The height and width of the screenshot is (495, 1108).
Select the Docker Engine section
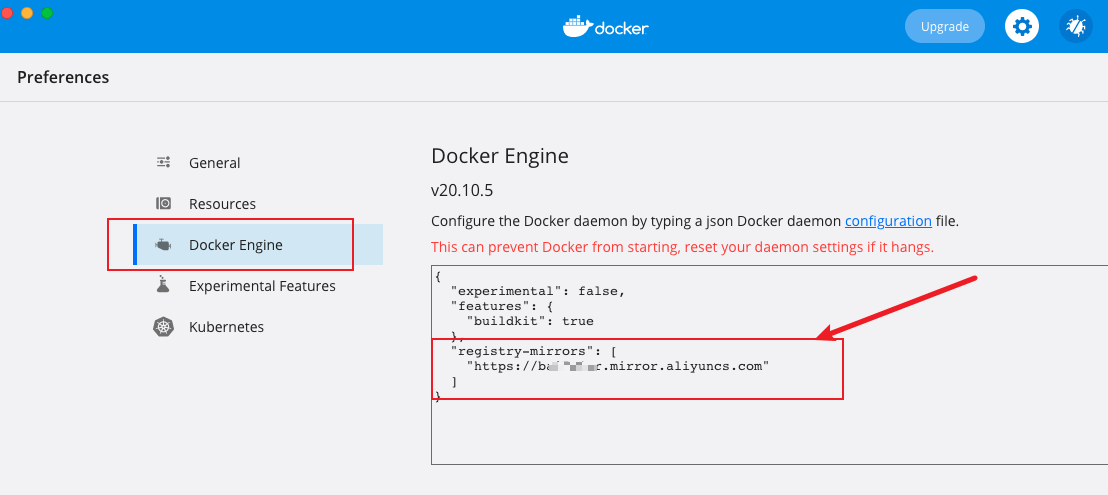pyautogui.click(x=258, y=245)
